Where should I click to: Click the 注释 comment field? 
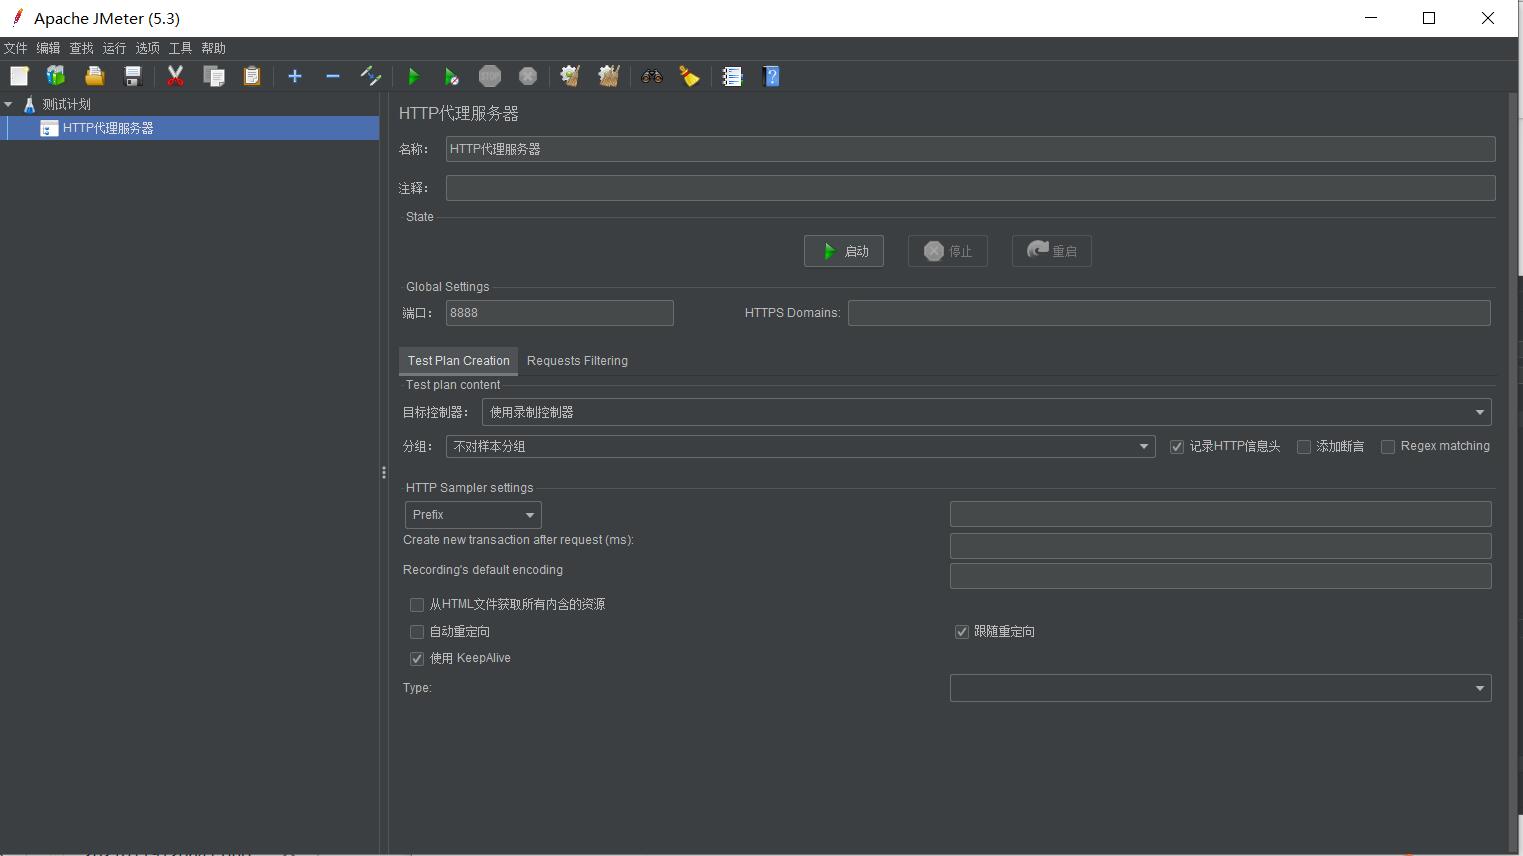970,188
